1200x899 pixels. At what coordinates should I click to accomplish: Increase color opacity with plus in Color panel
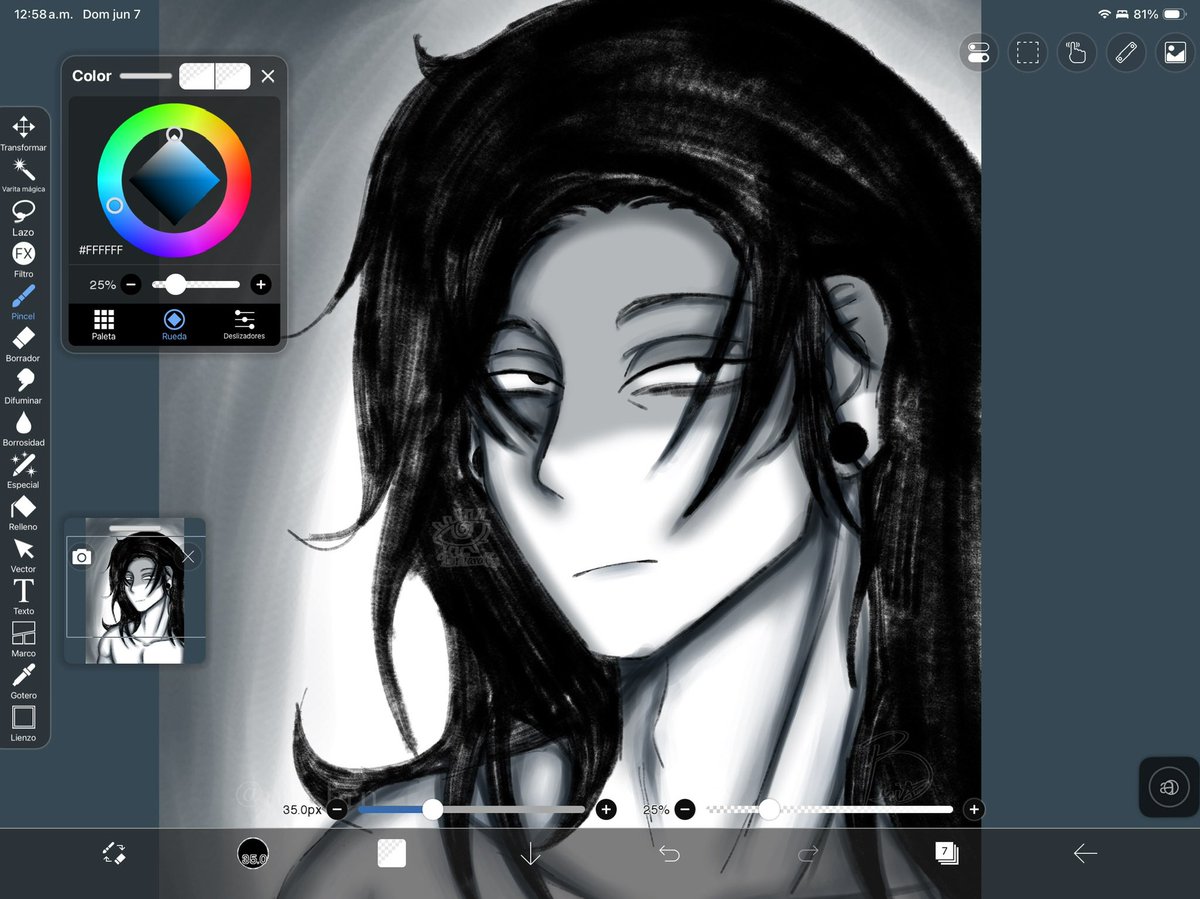pos(261,285)
